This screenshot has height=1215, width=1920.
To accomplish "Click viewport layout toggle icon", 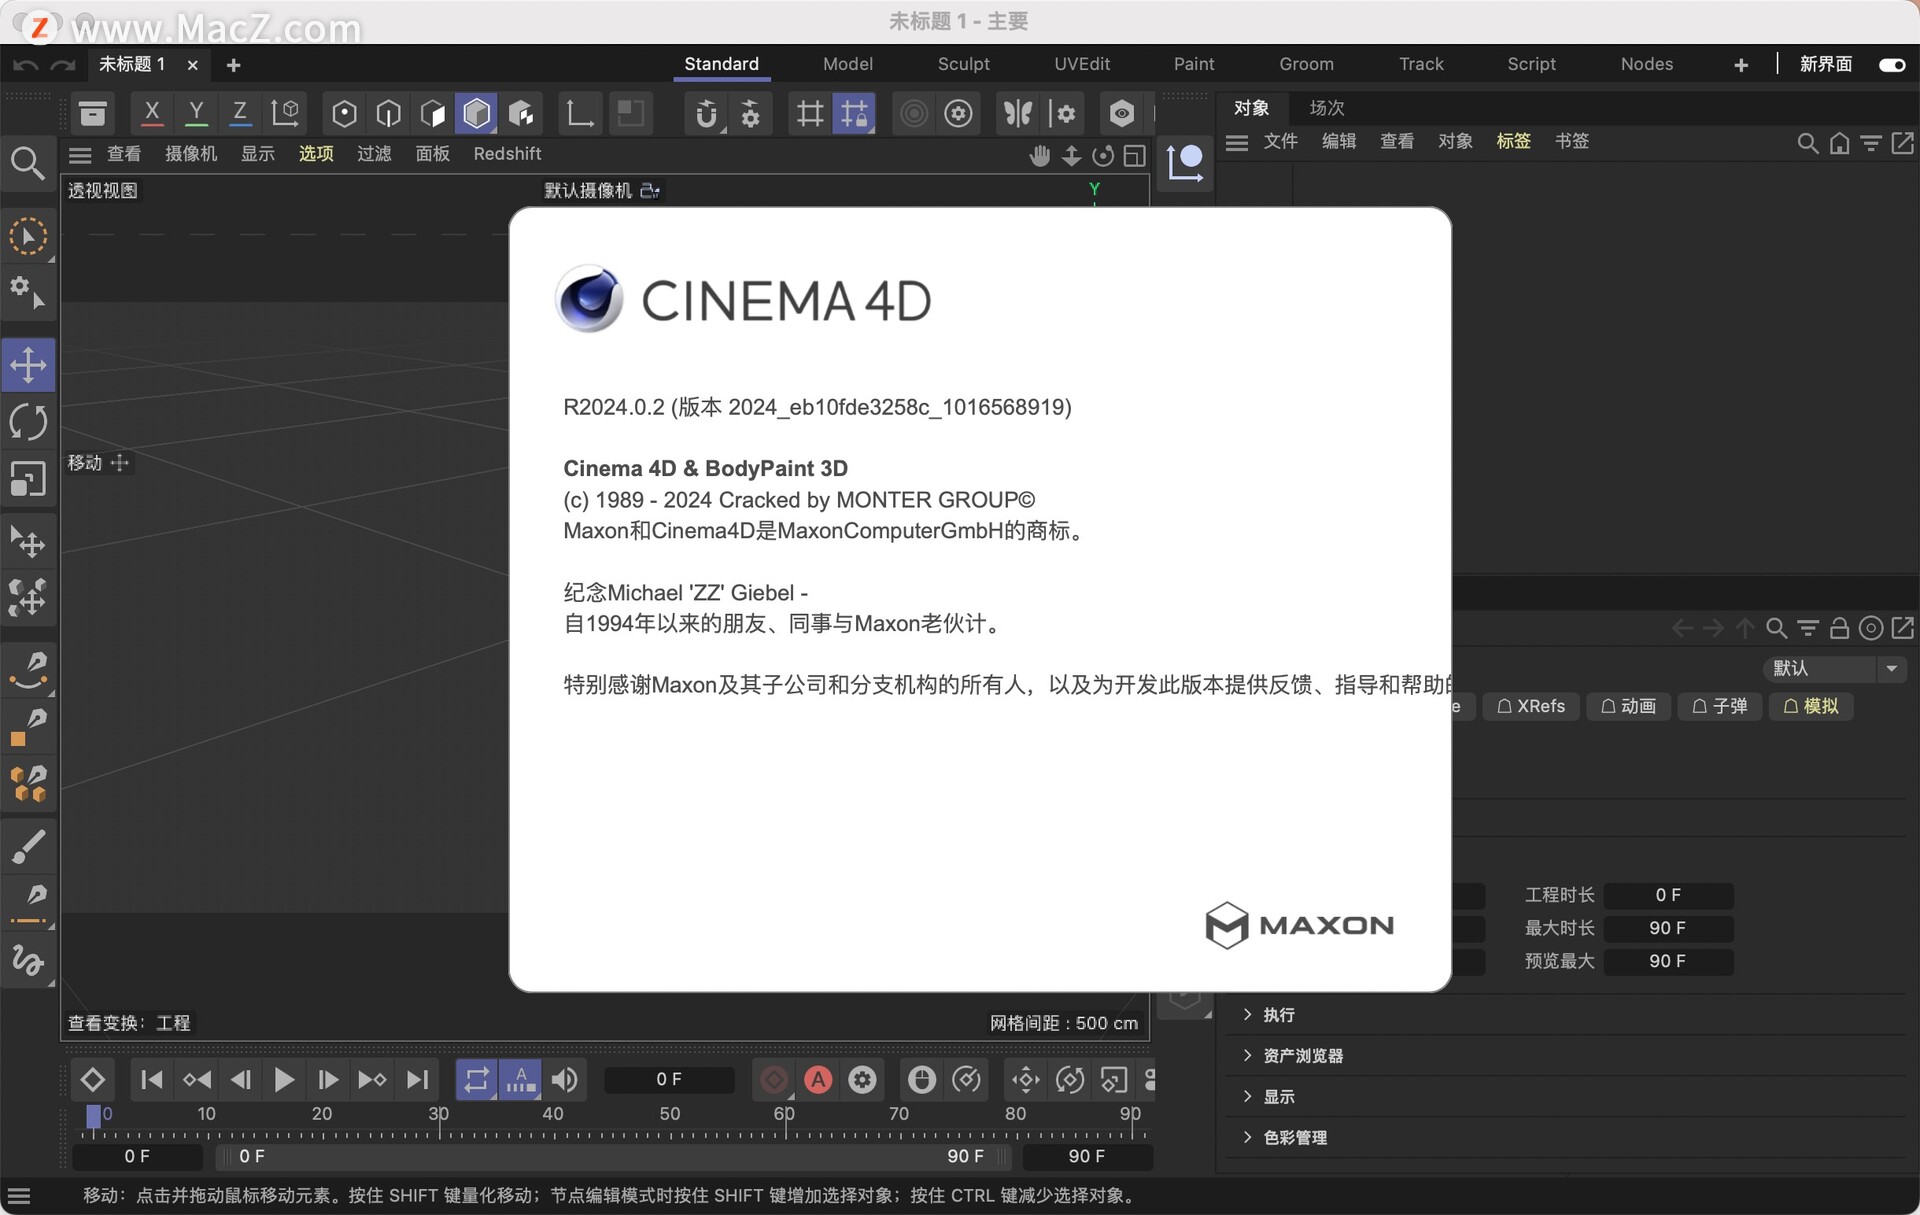I will (1135, 155).
